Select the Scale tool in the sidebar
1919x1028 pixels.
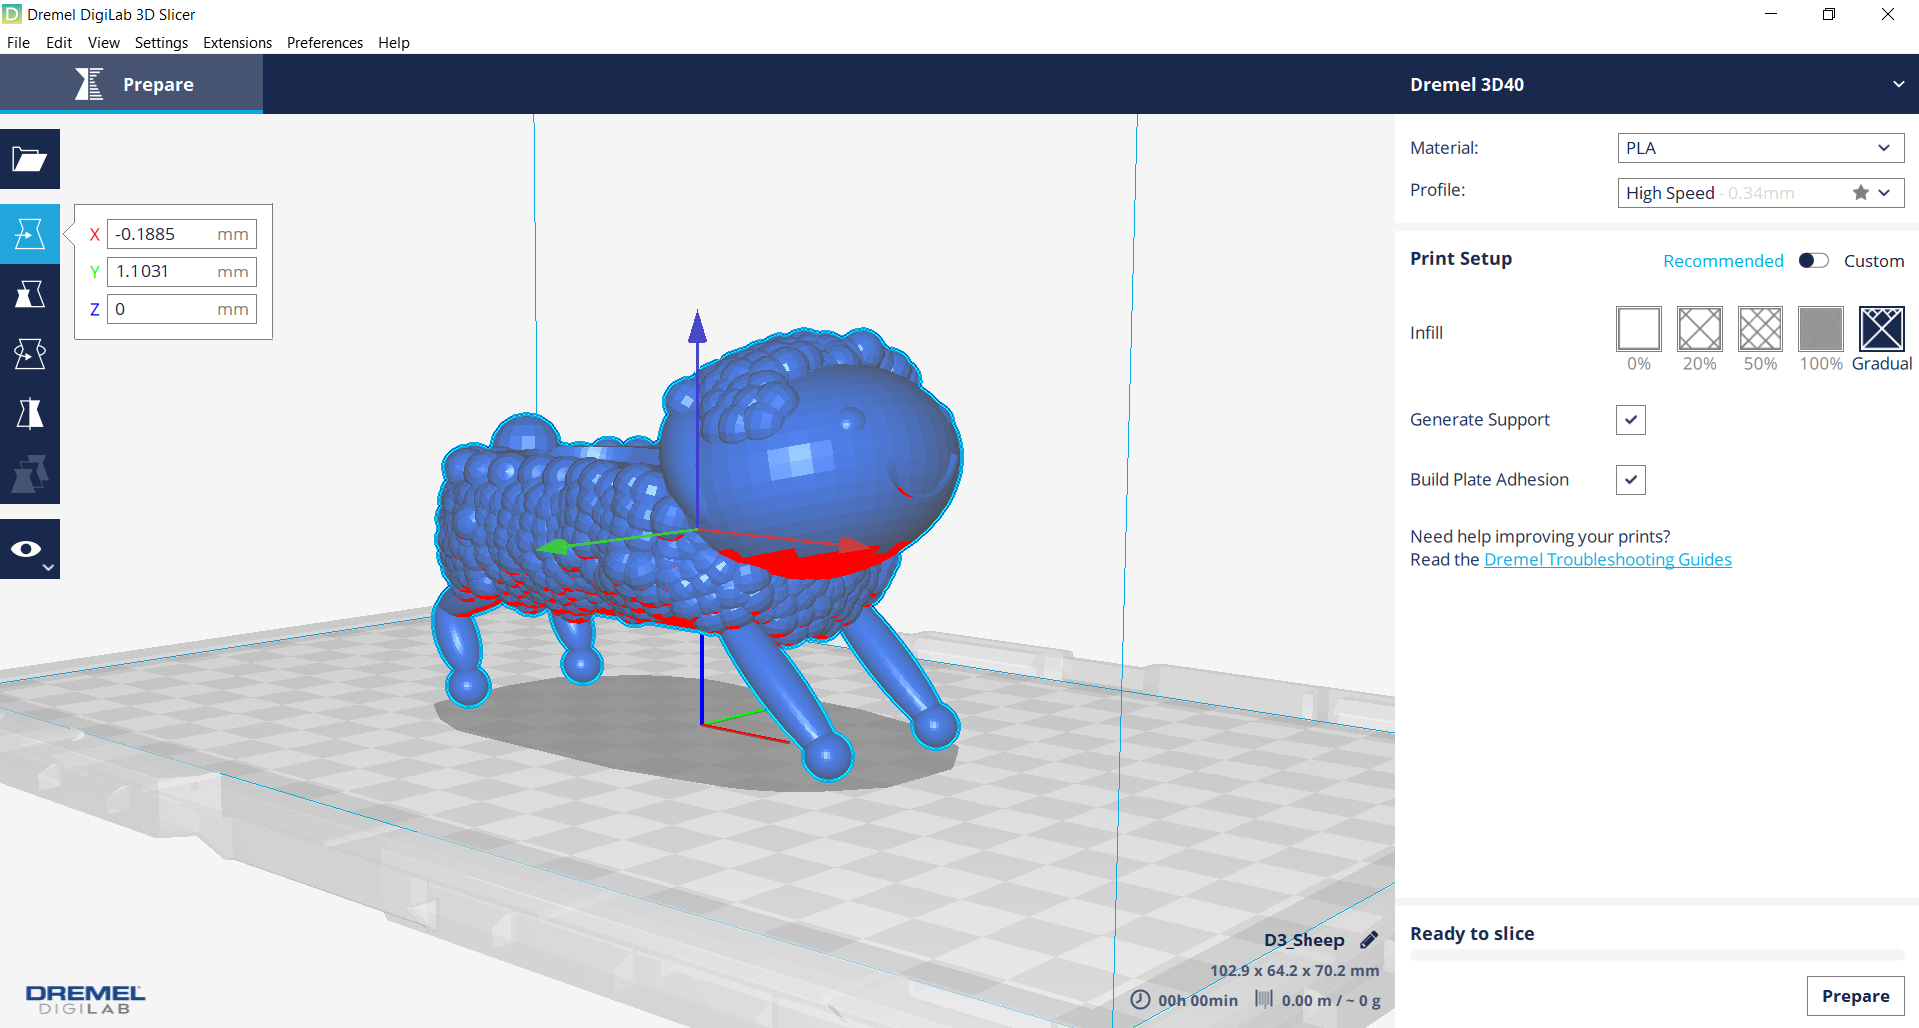pyautogui.click(x=30, y=294)
